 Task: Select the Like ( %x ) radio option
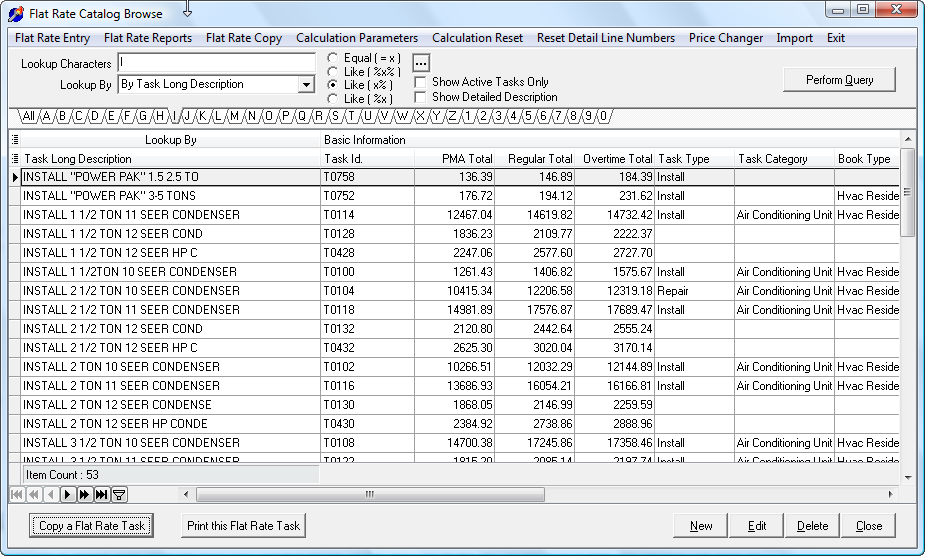pos(333,99)
